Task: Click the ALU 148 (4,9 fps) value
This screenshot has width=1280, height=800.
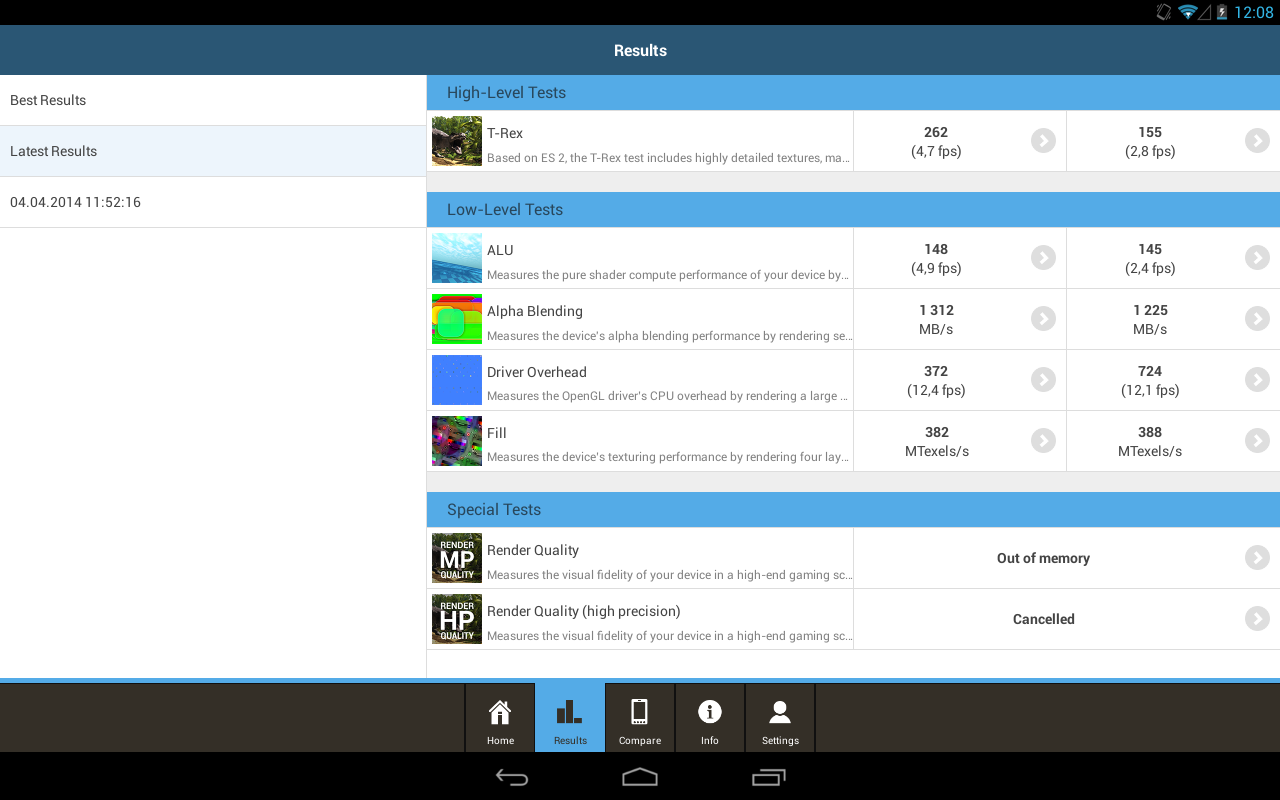Action: [x=936, y=259]
